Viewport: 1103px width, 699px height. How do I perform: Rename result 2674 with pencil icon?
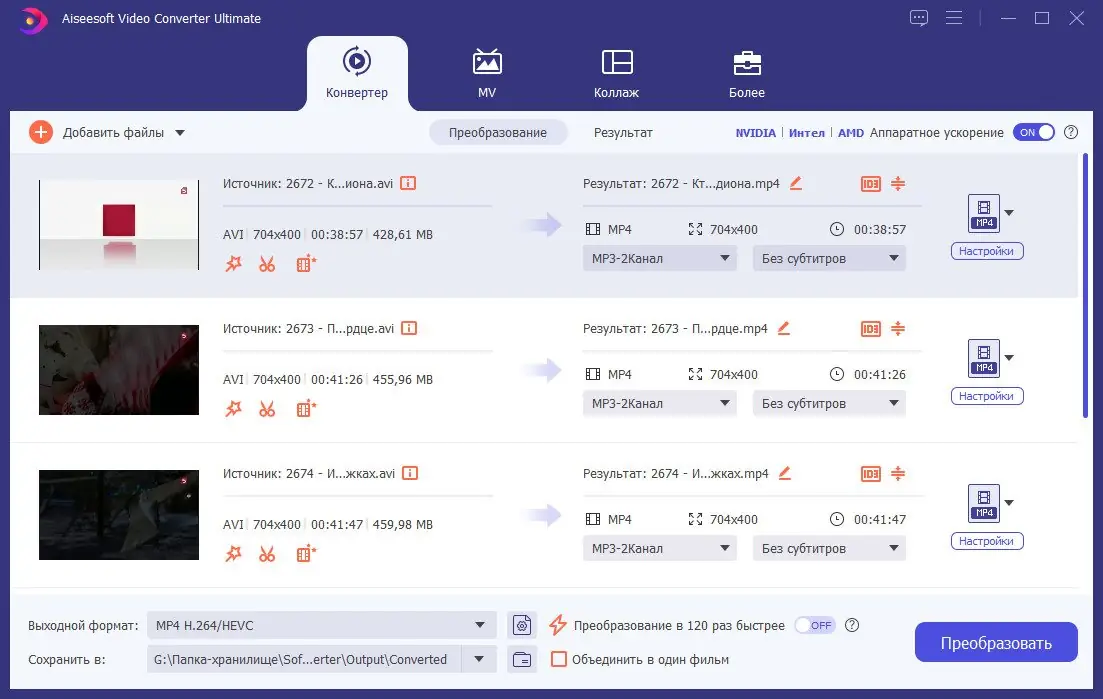pyautogui.click(x=785, y=473)
